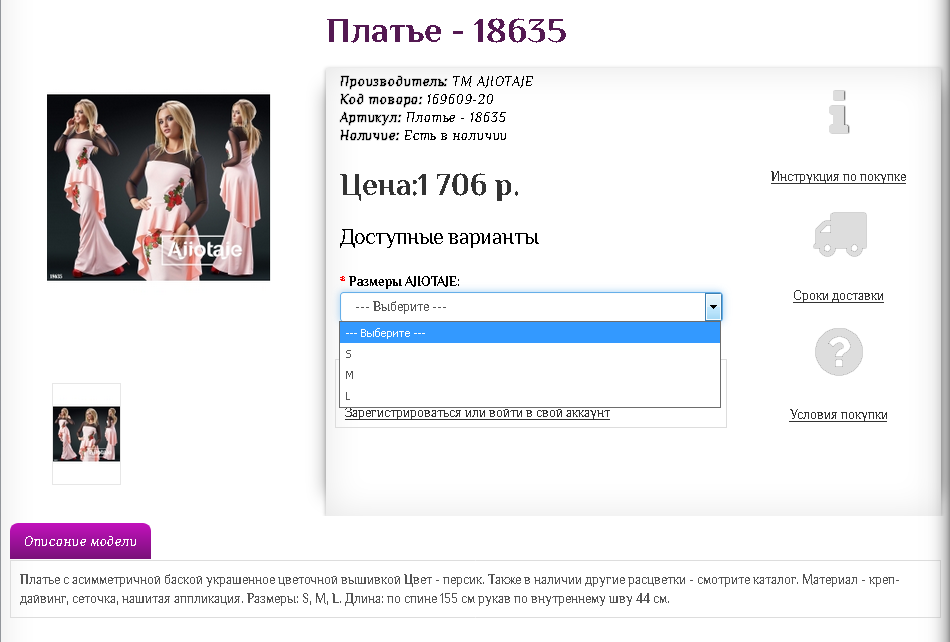Click the price text Цена:1 706 р.

[x=430, y=185]
